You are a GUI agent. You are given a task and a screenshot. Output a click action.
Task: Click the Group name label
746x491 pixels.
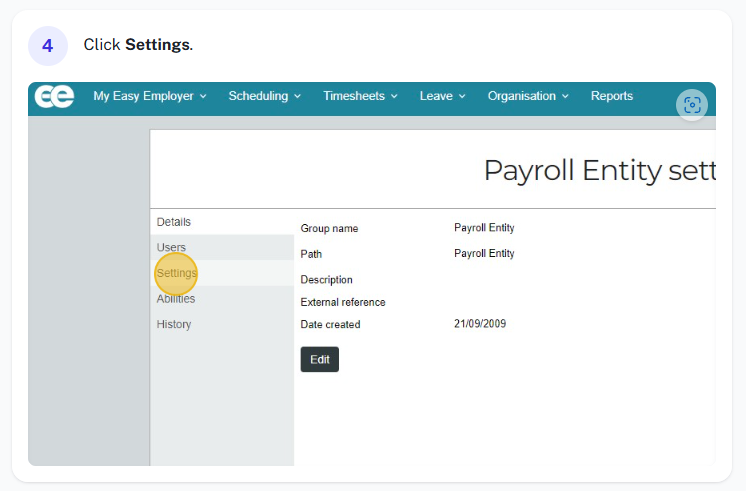329,228
